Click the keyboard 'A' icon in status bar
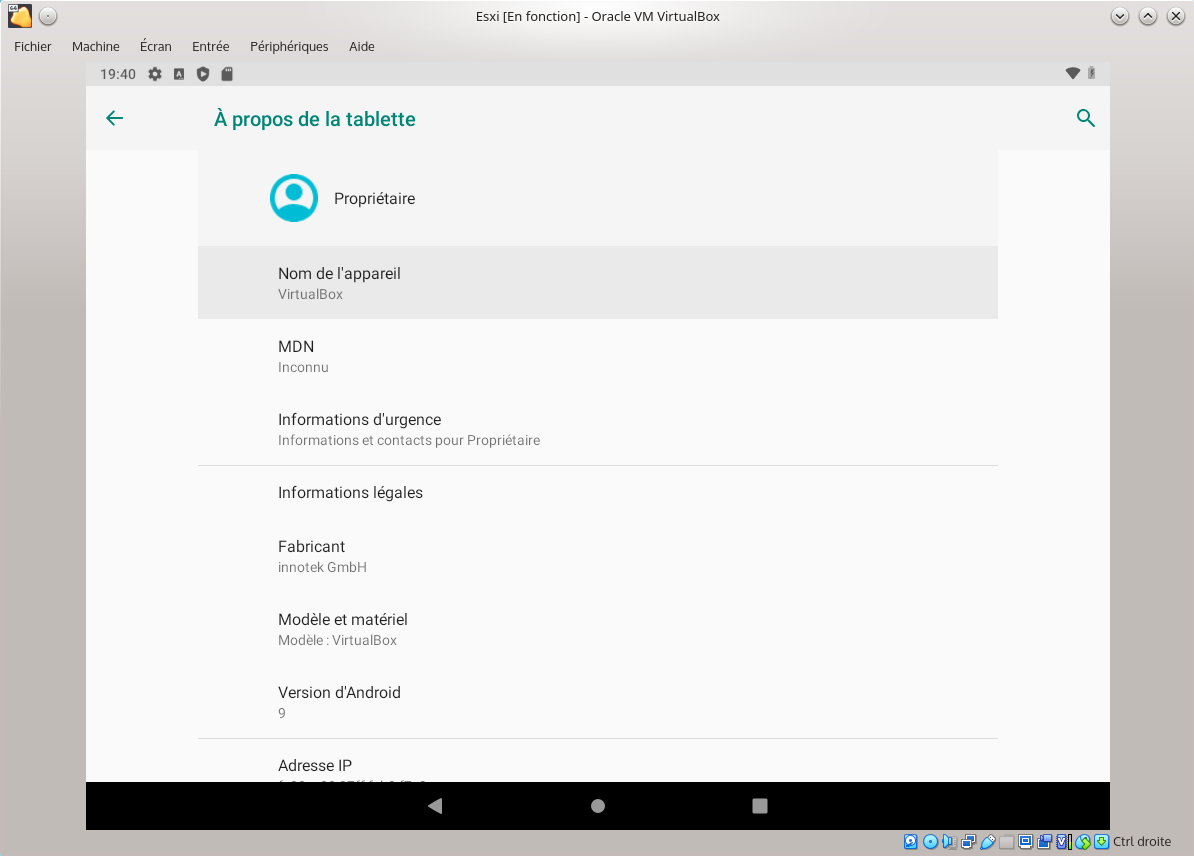This screenshot has height=856, width=1194. (179, 74)
